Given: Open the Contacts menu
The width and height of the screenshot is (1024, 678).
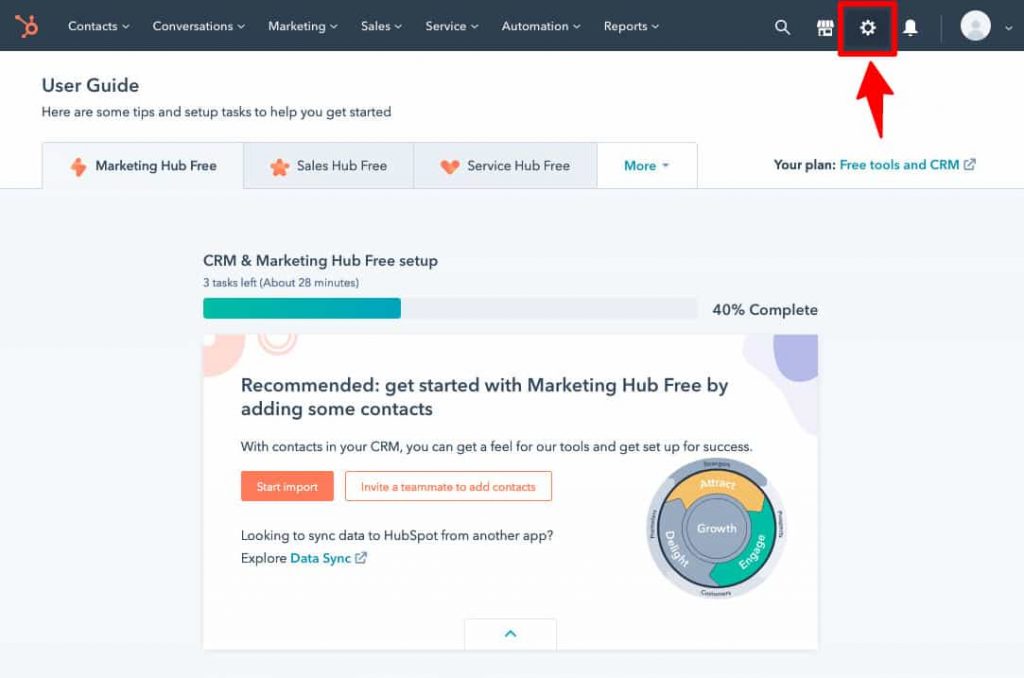Looking at the screenshot, I should click(99, 26).
